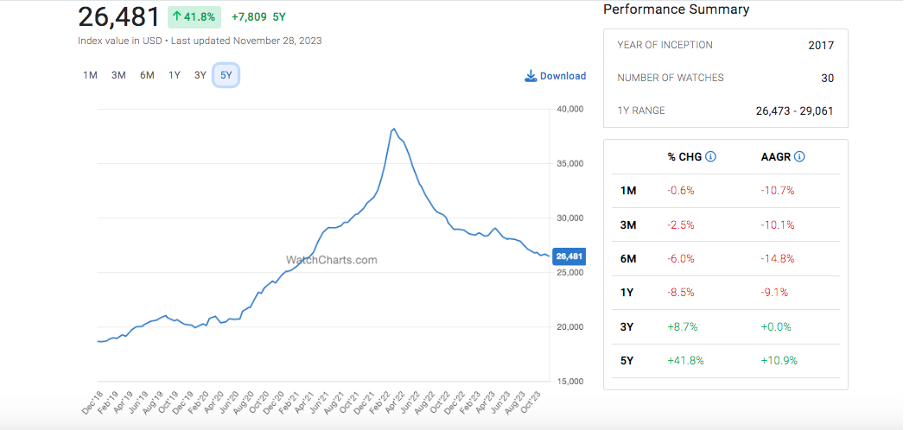Click the 35,000 y-axis label
Viewport: 904px width, 430px height.
click(x=572, y=164)
